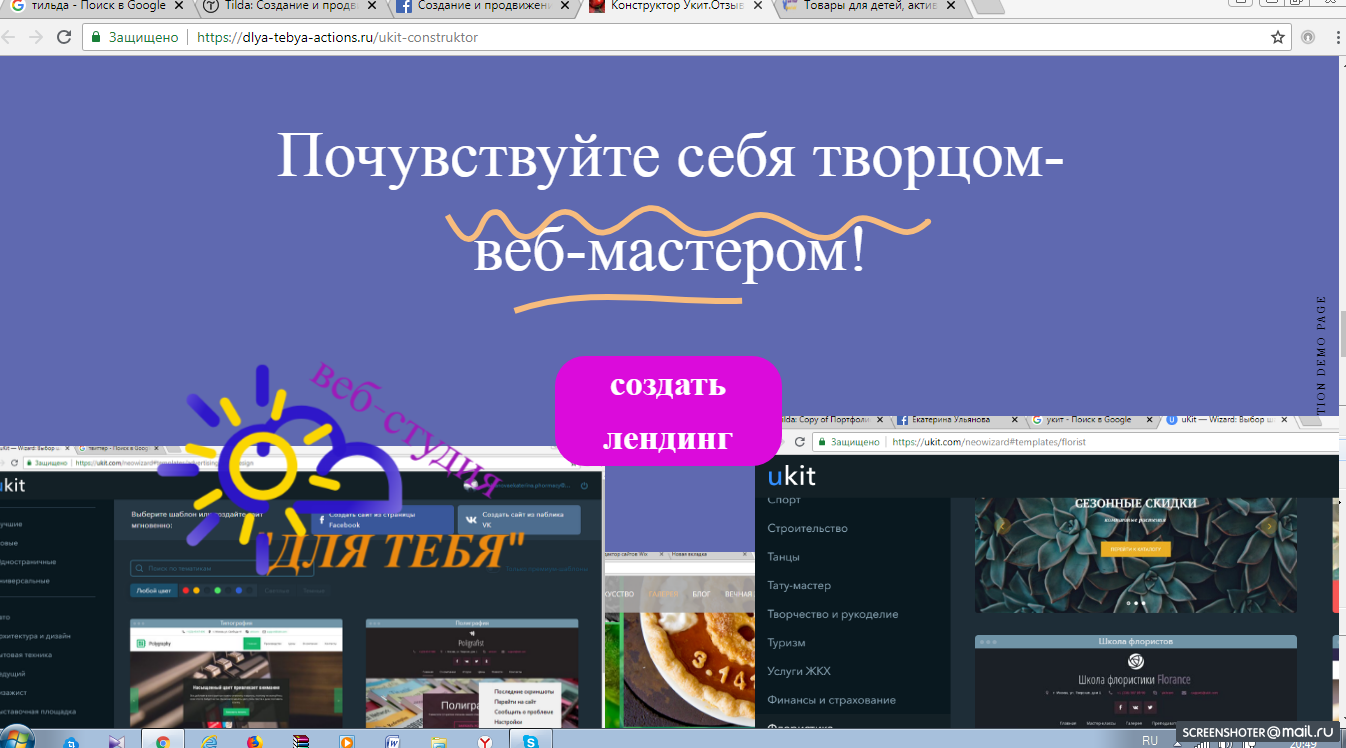This screenshot has width=1346, height=748.
Task: Click the «Типография» template card in left screenshot
Action: (x=236, y=673)
